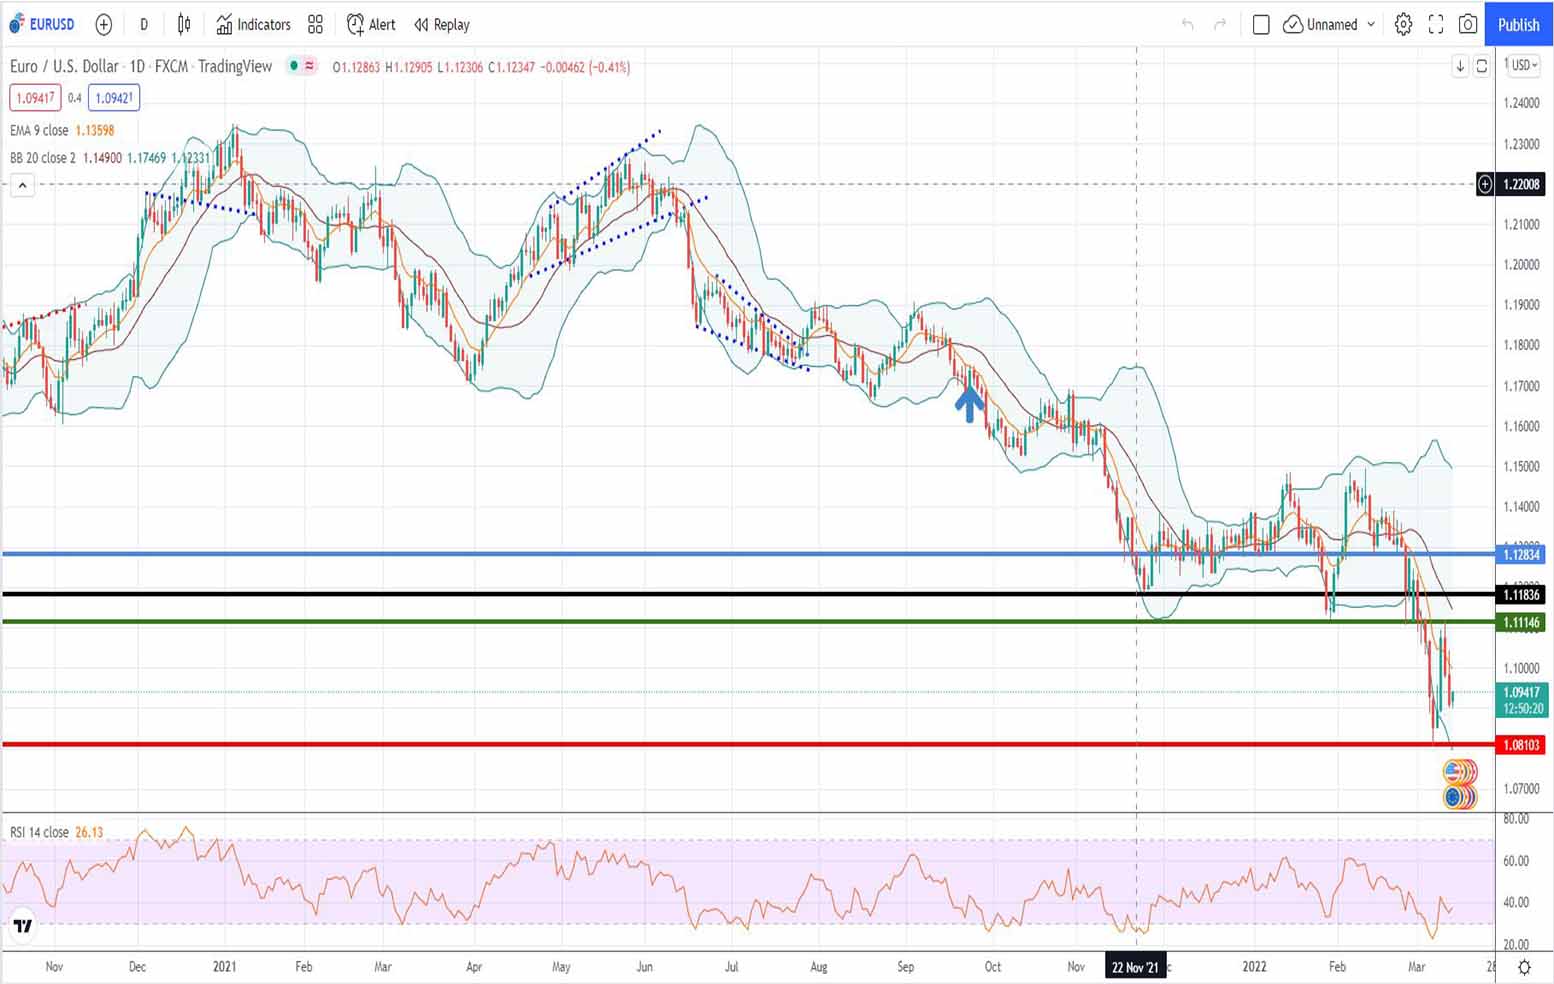Take a chart snapshot with camera icon

point(1468,25)
